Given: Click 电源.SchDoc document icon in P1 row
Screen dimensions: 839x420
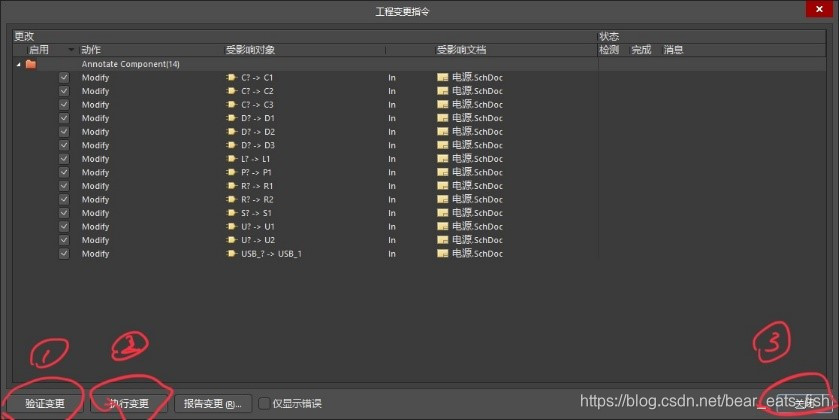Looking at the screenshot, I should point(443,172).
